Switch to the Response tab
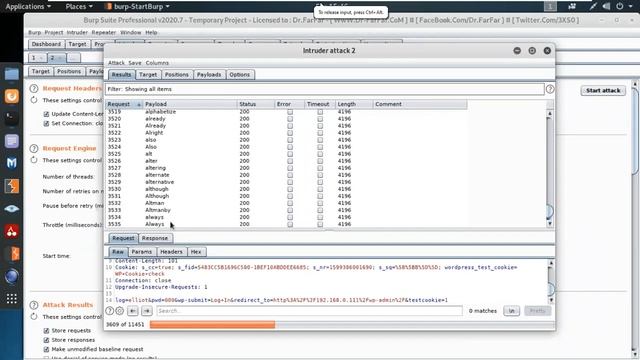This screenshot has height=360, width=640. point(155,238)
